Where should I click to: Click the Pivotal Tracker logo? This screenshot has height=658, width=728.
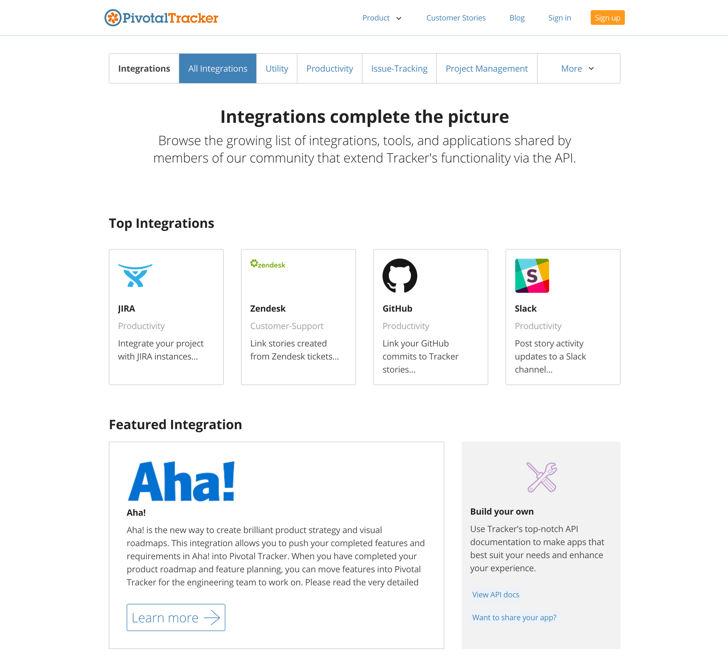[x=161, y=17]
